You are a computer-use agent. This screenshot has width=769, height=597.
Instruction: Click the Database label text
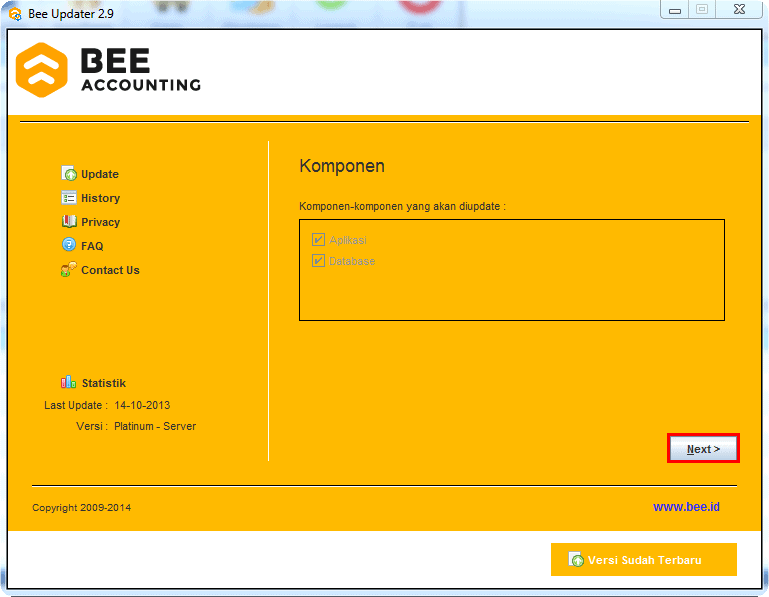pos(352,261)
